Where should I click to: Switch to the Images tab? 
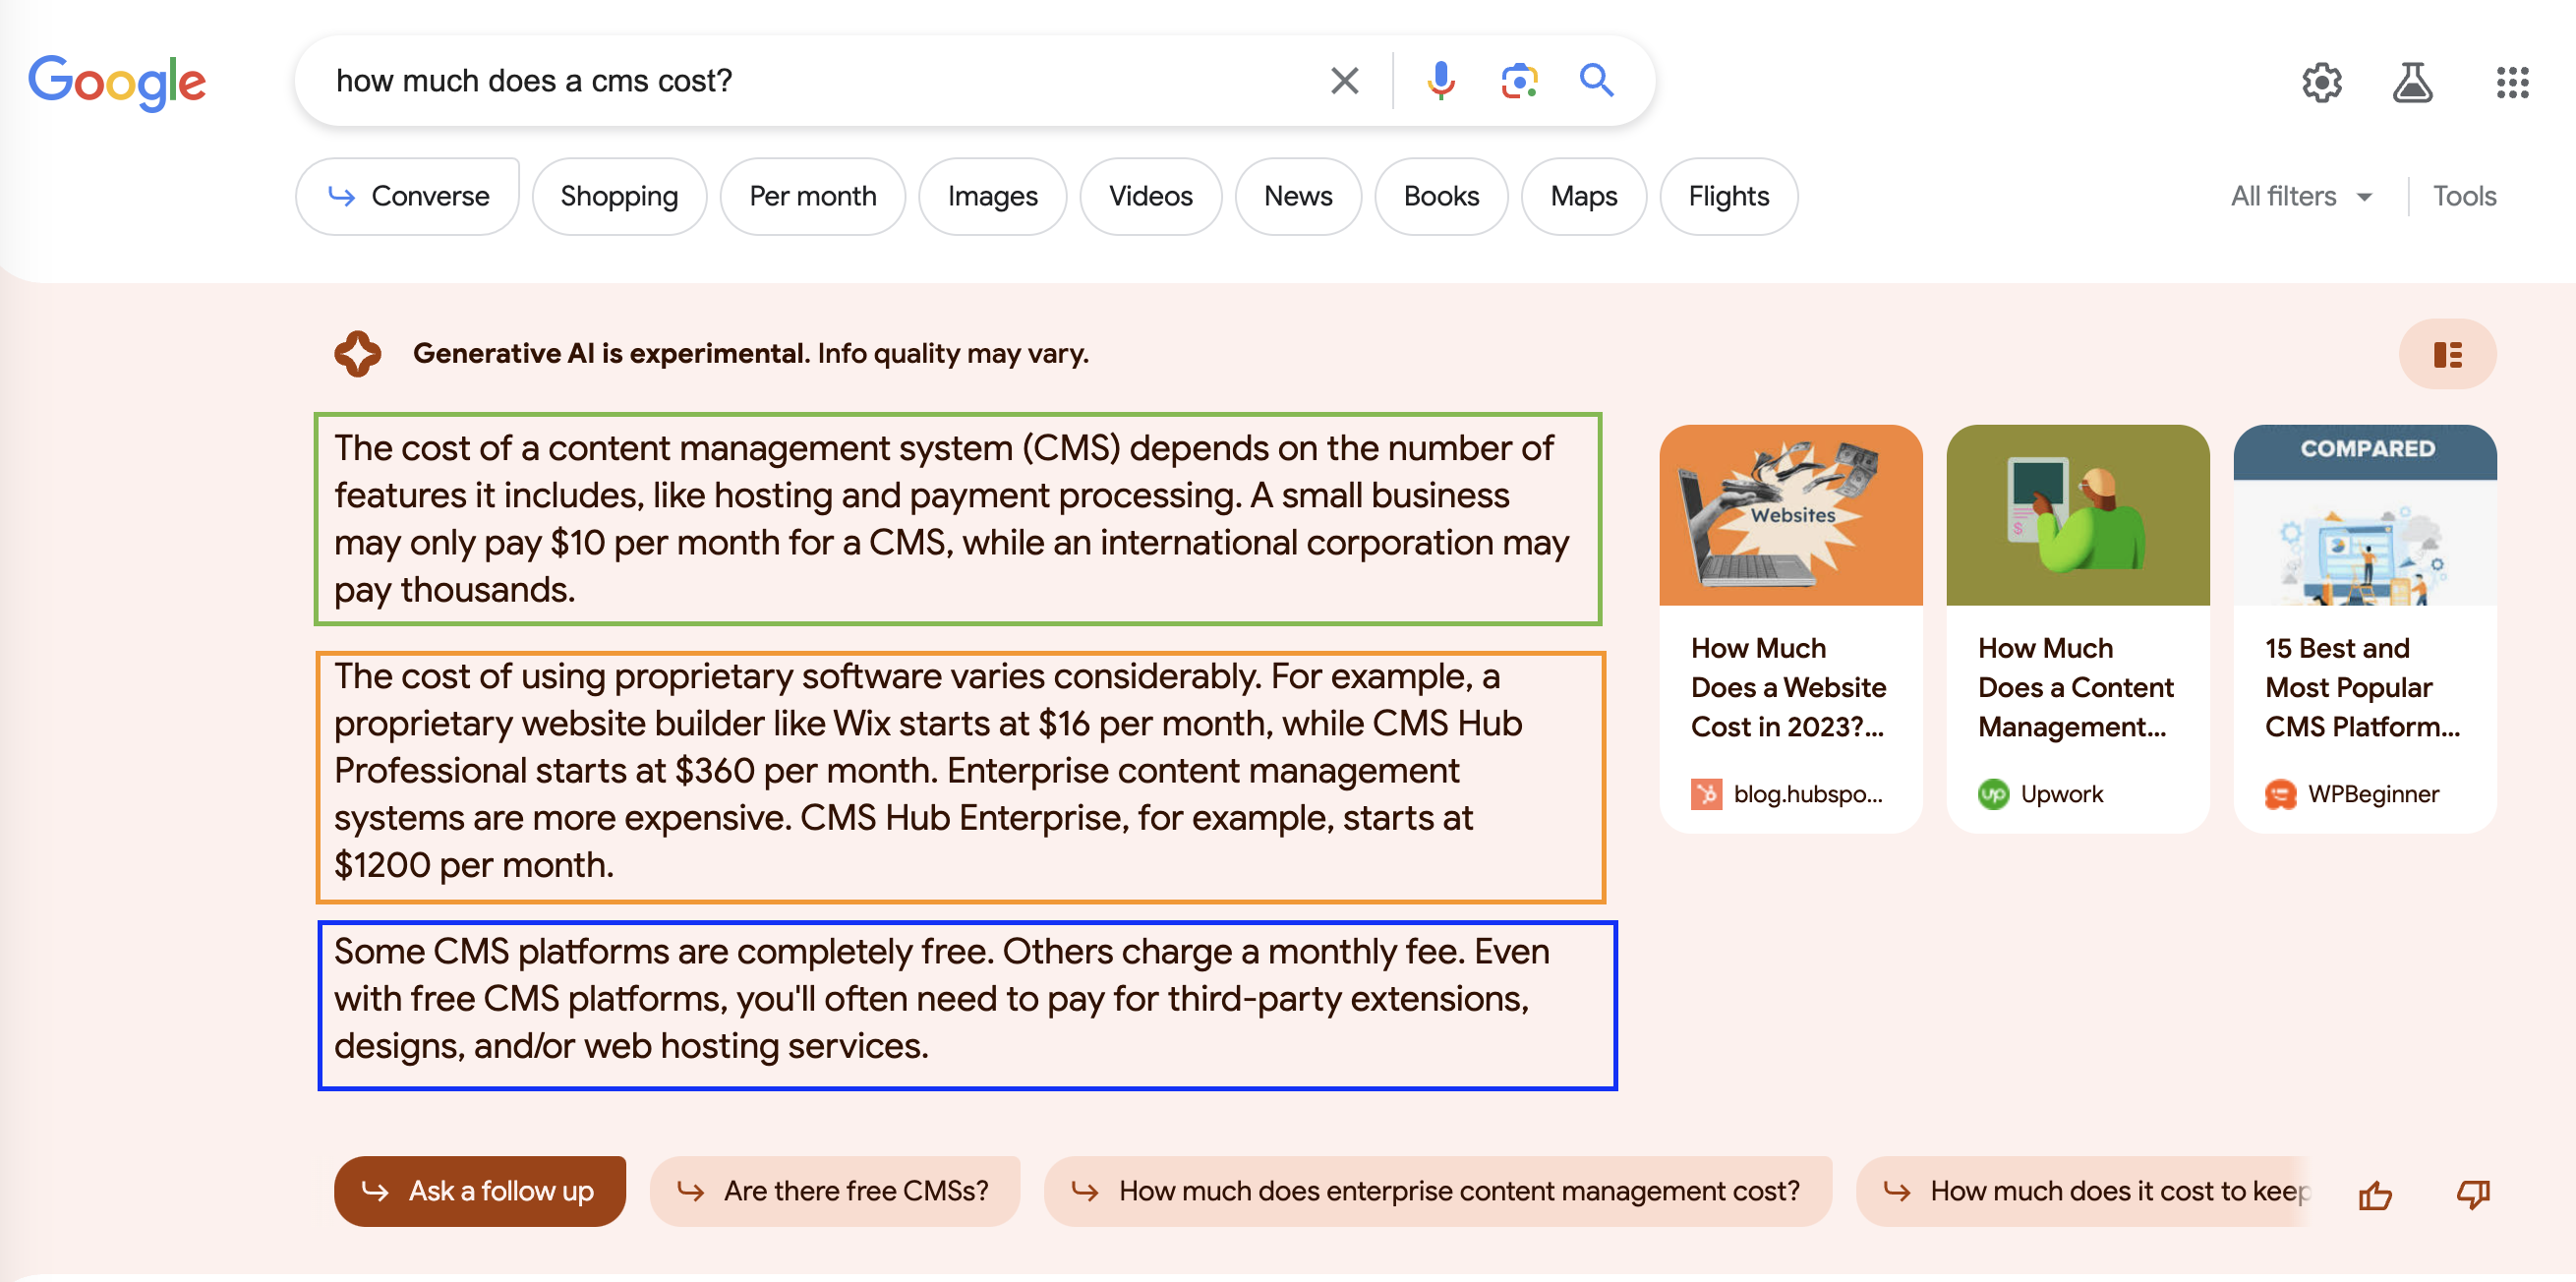(x=992, y=197)
